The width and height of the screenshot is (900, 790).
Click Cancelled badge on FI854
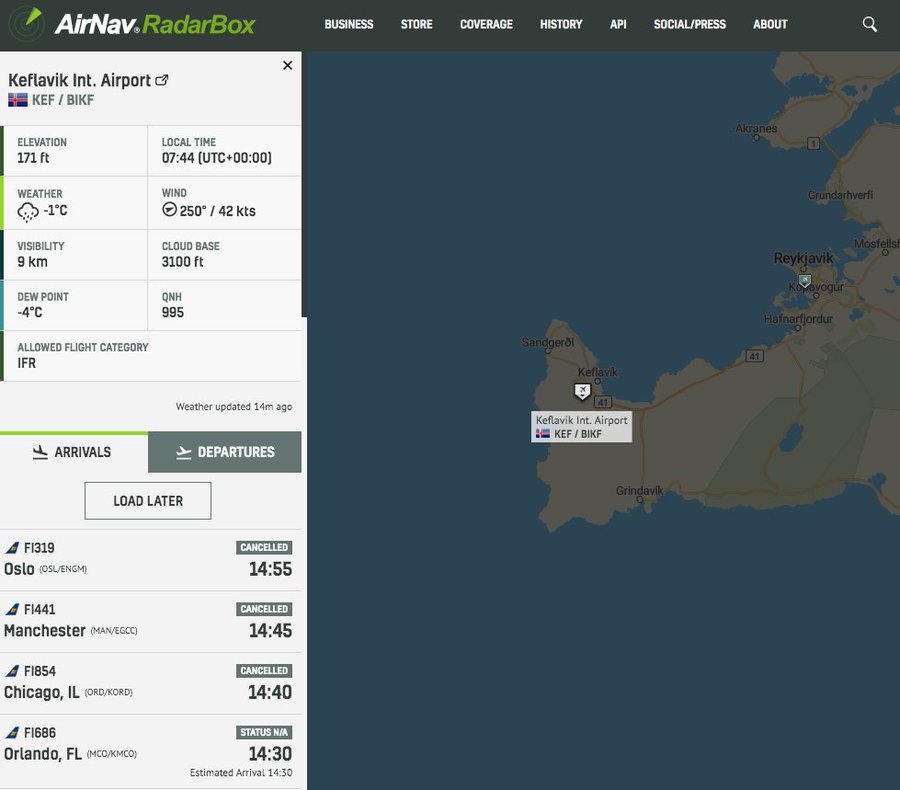pos(264,671)
